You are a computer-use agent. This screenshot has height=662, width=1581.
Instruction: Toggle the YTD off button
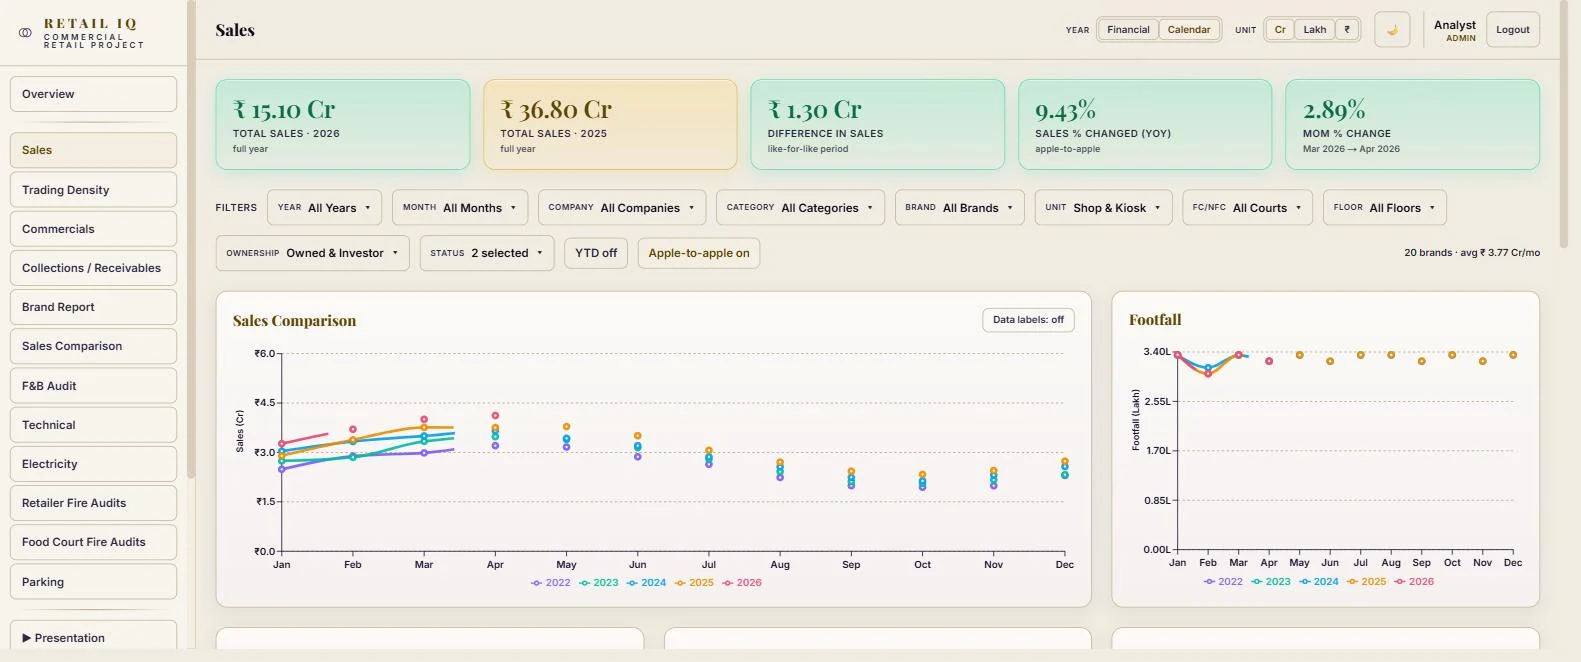tap(596, 253)
